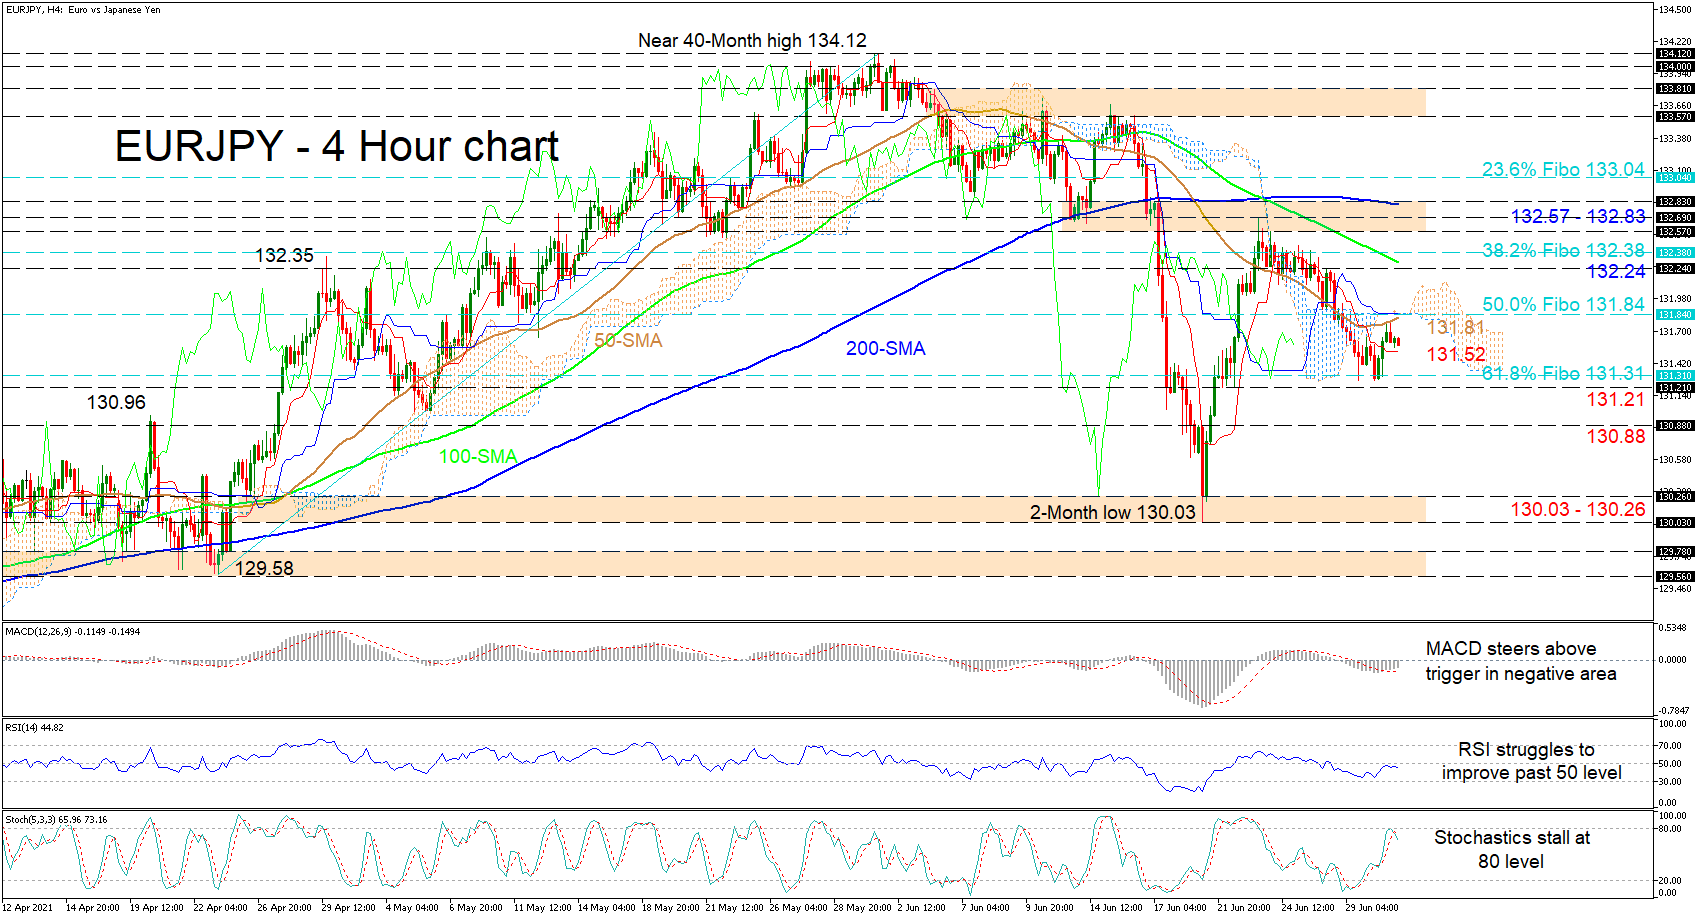Select the '23.6% Fibo 133.04' label

click(1563, 170)
